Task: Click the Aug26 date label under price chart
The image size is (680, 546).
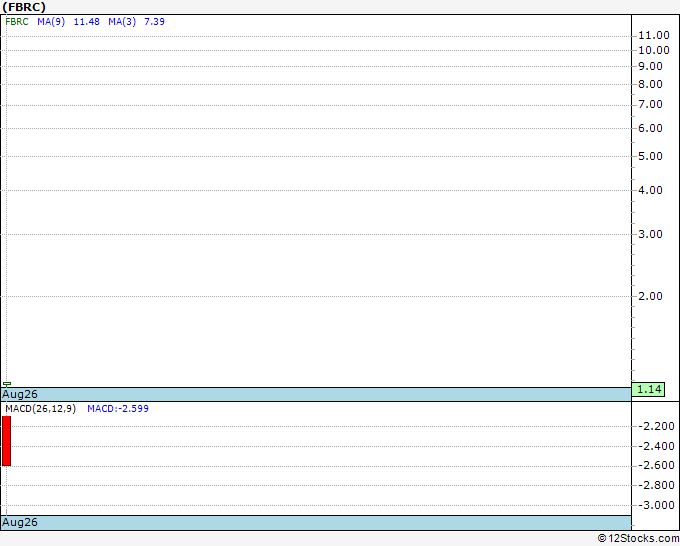Action: click(x=20, y=395)
